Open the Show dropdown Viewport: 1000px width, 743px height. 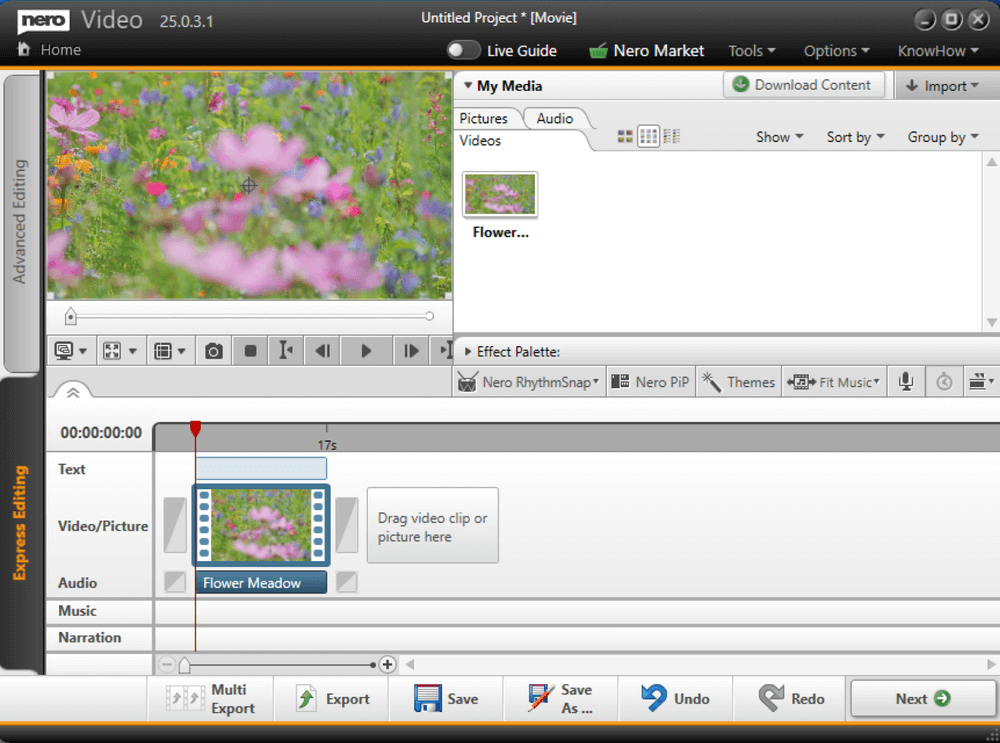coord(779,137)
